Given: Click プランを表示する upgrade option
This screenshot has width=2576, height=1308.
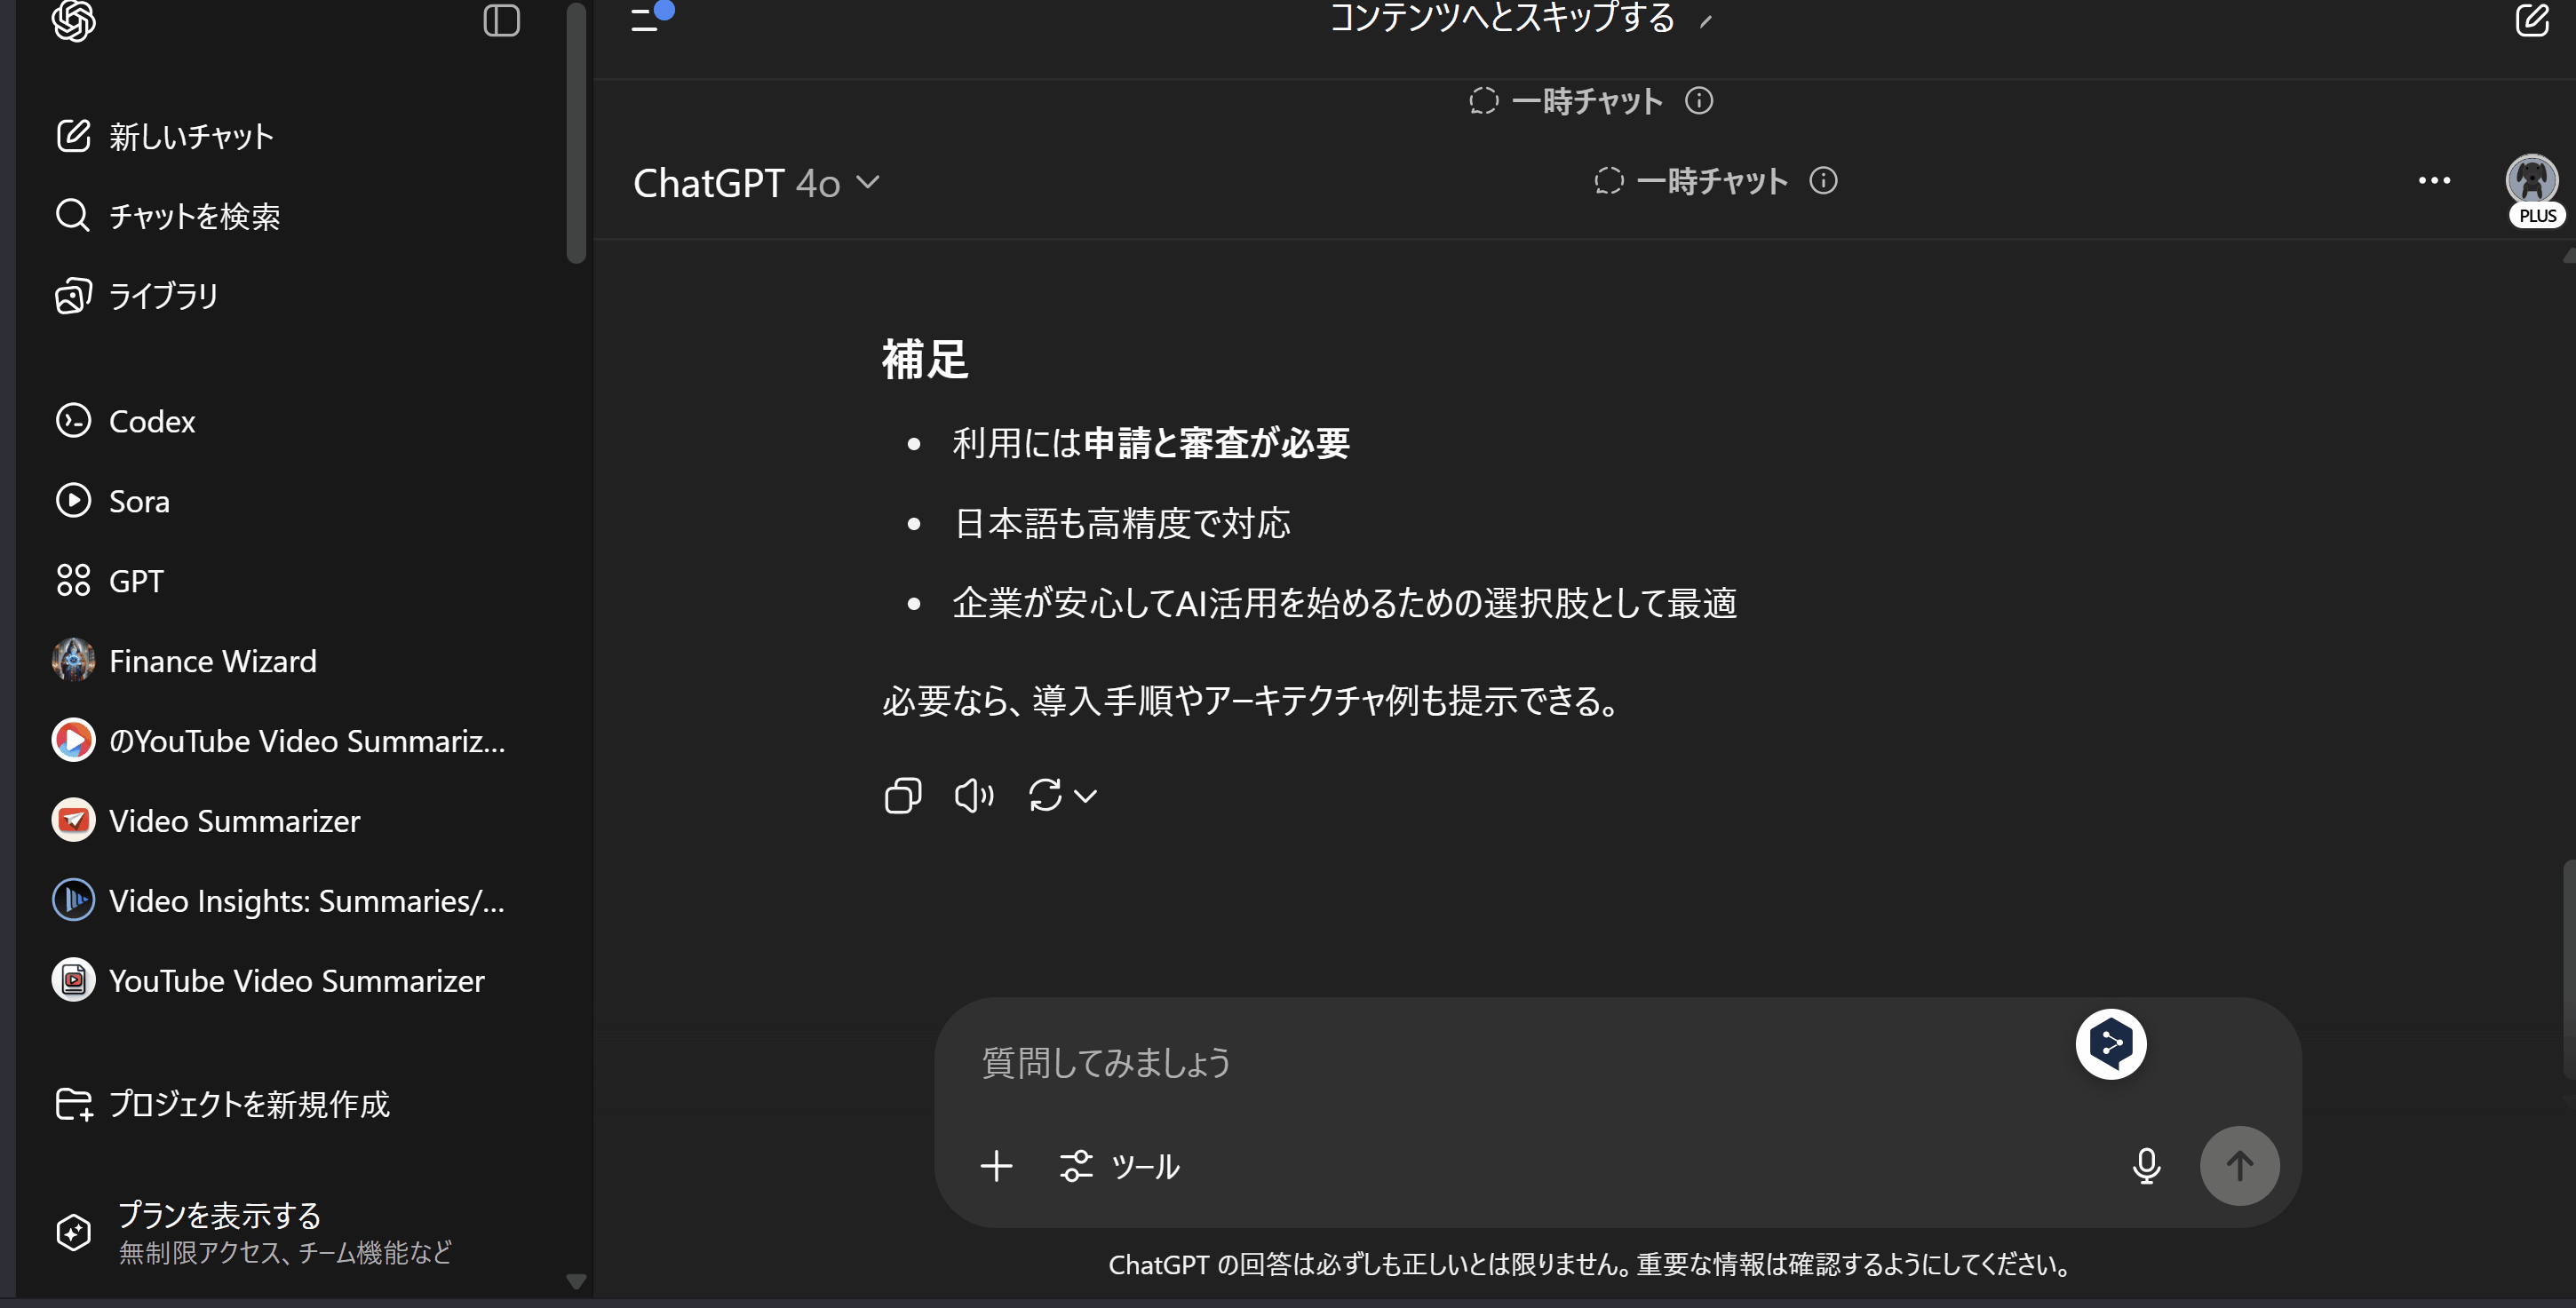Looking at the screenshot, I should (254, 1232).
